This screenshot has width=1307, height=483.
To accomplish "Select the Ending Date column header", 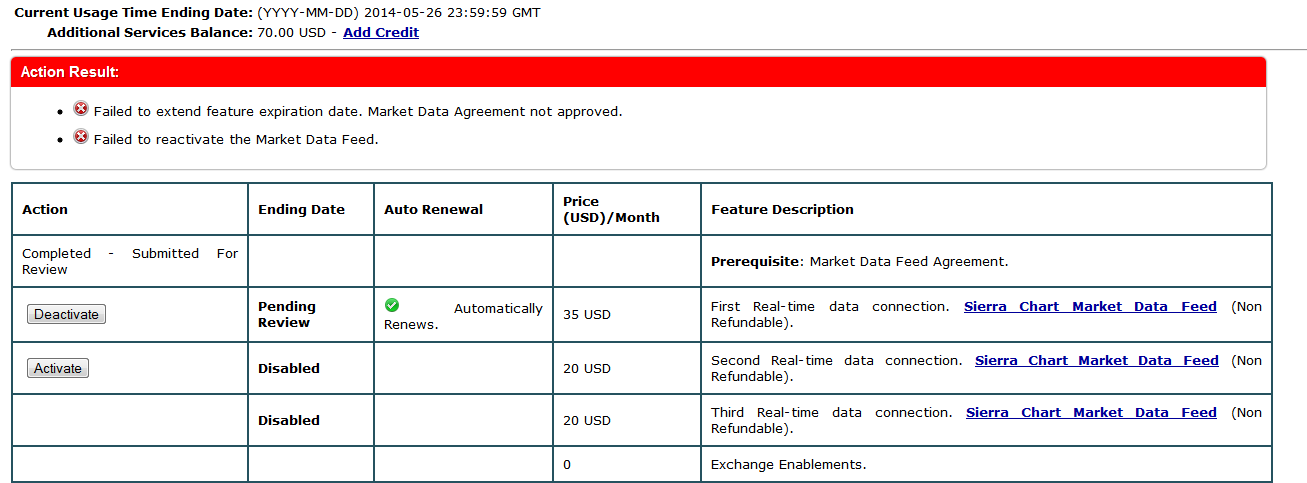I will click(x=301, y=210).
